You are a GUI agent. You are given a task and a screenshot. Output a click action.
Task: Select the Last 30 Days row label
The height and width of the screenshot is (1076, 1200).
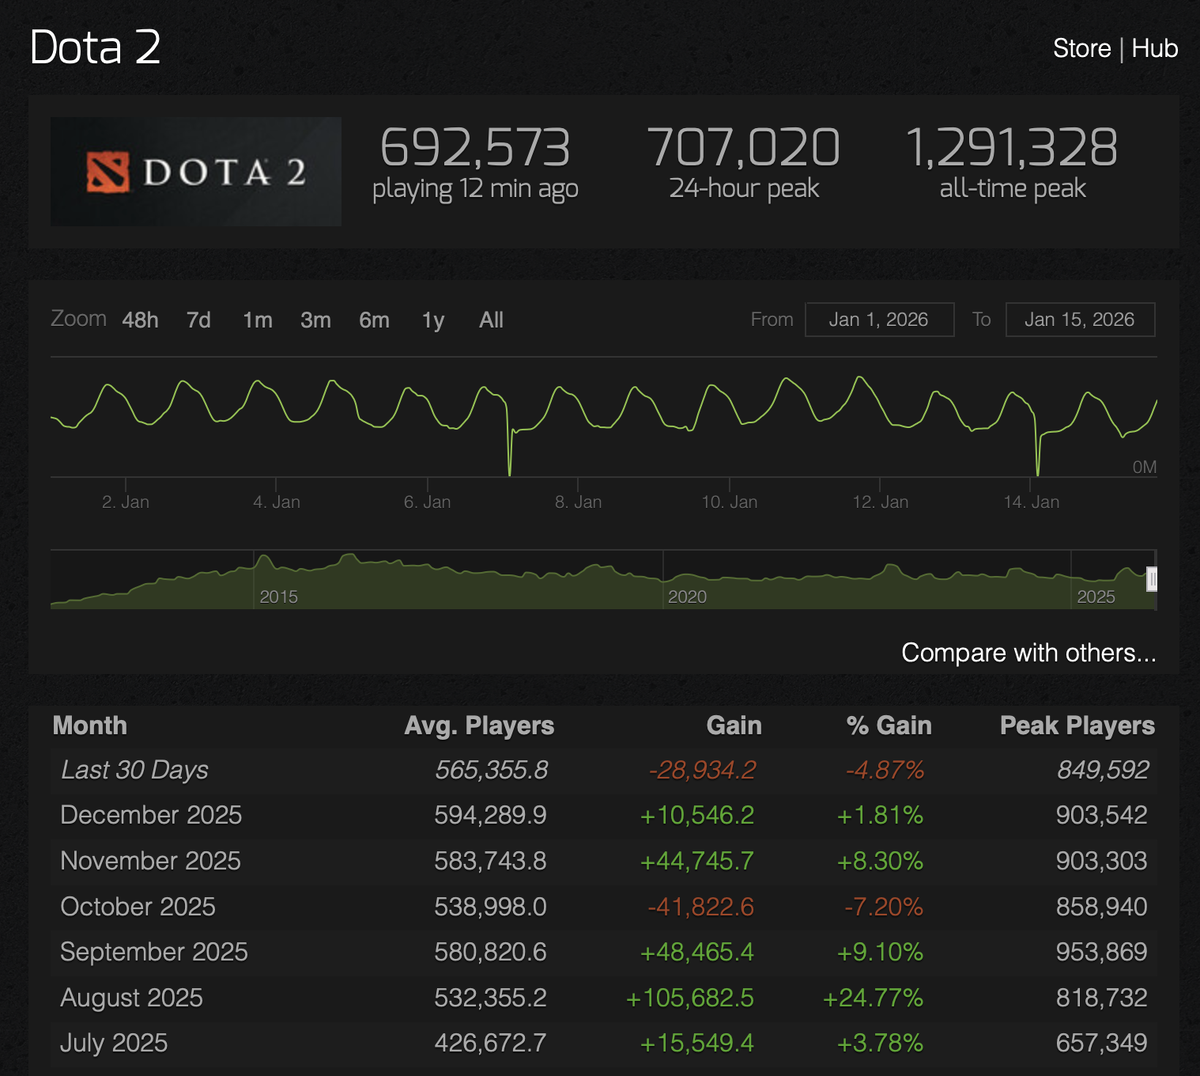point(135,770)
